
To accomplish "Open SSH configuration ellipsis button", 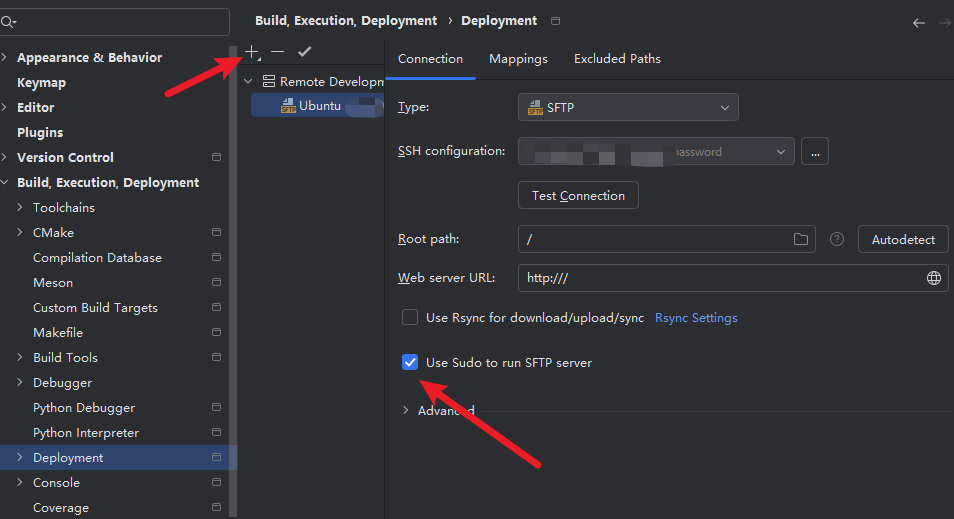I will point(815,152).
